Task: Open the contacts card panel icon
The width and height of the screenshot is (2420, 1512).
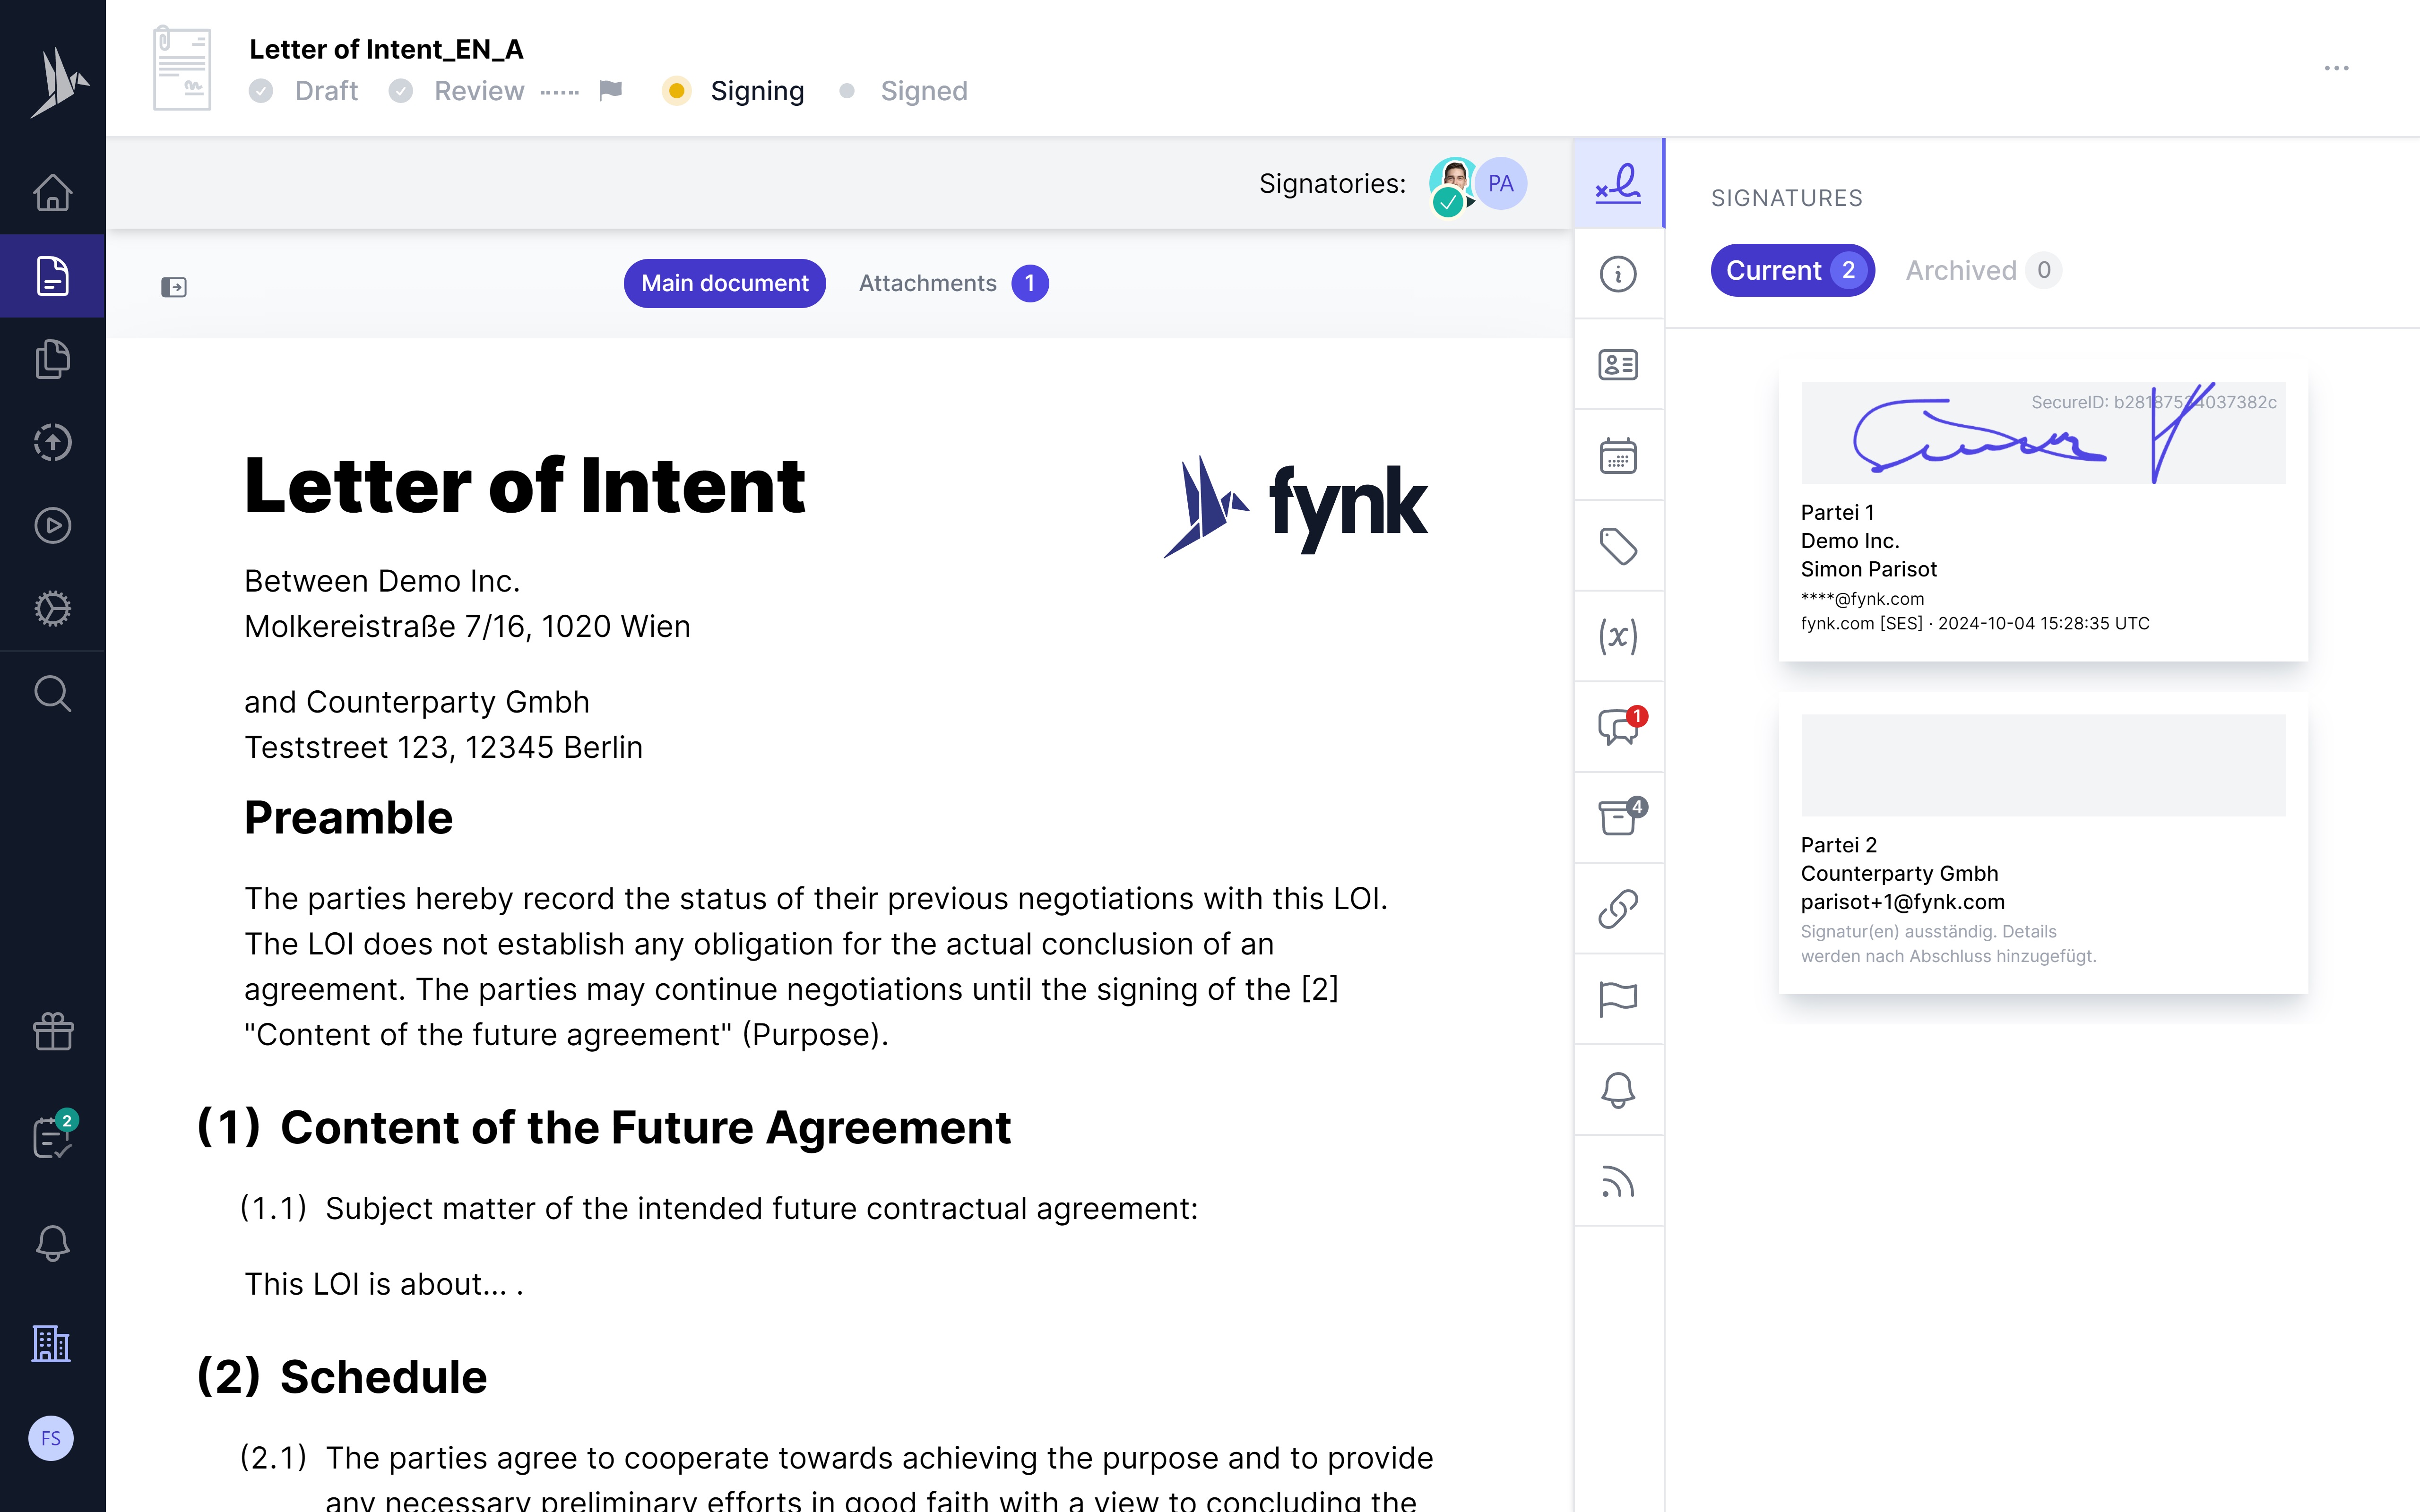Action: [x=1617, y=365]
